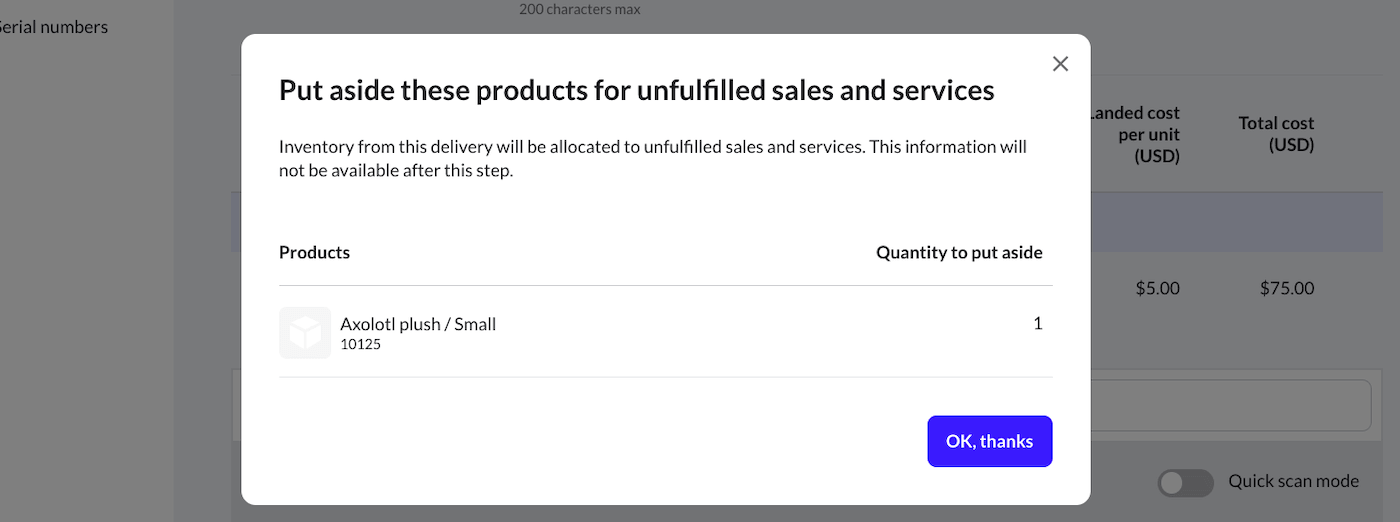Open Serial numbers in the sidebar
Screen dimensions: 1400x522
click(53, 27)
